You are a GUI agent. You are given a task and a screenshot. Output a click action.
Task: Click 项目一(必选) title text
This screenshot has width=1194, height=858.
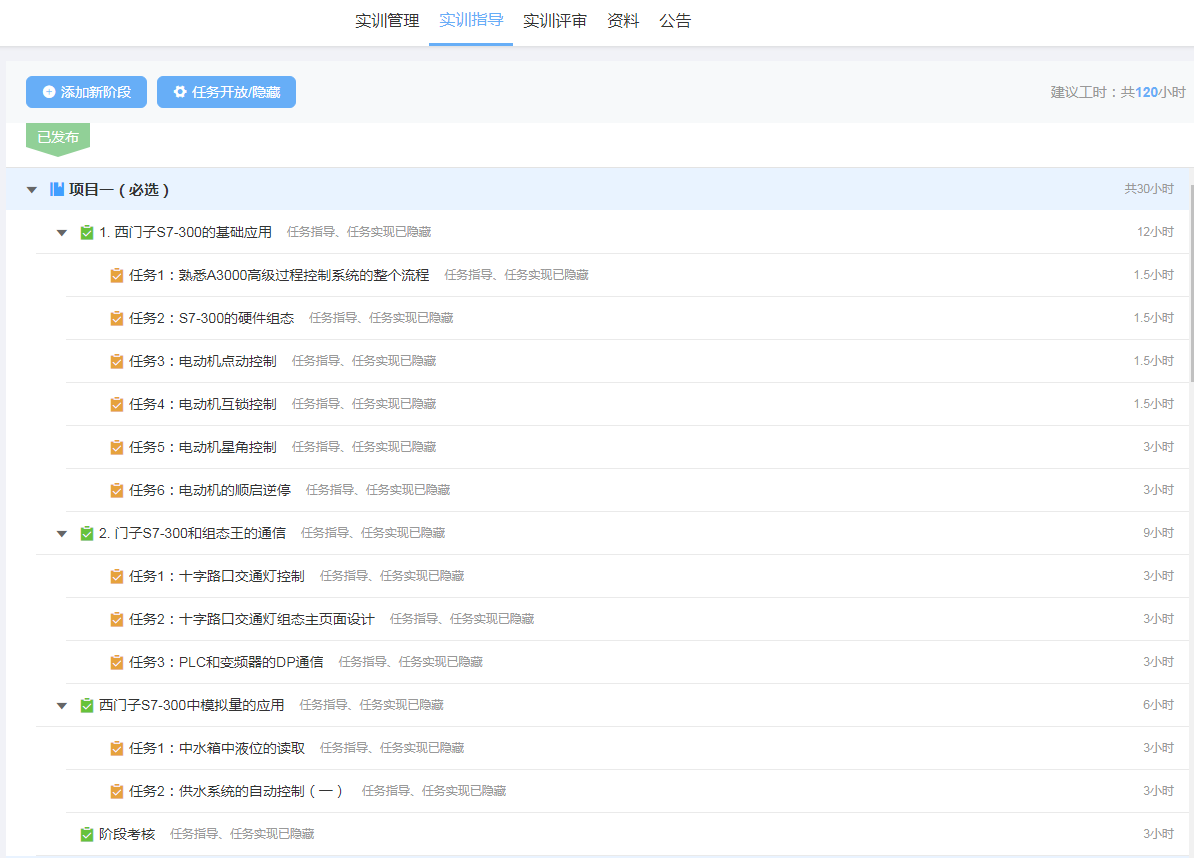pos(119,190)
